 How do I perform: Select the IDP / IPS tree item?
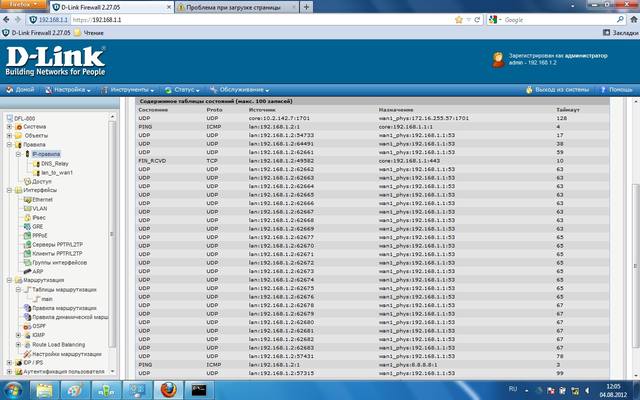[33, 363]
